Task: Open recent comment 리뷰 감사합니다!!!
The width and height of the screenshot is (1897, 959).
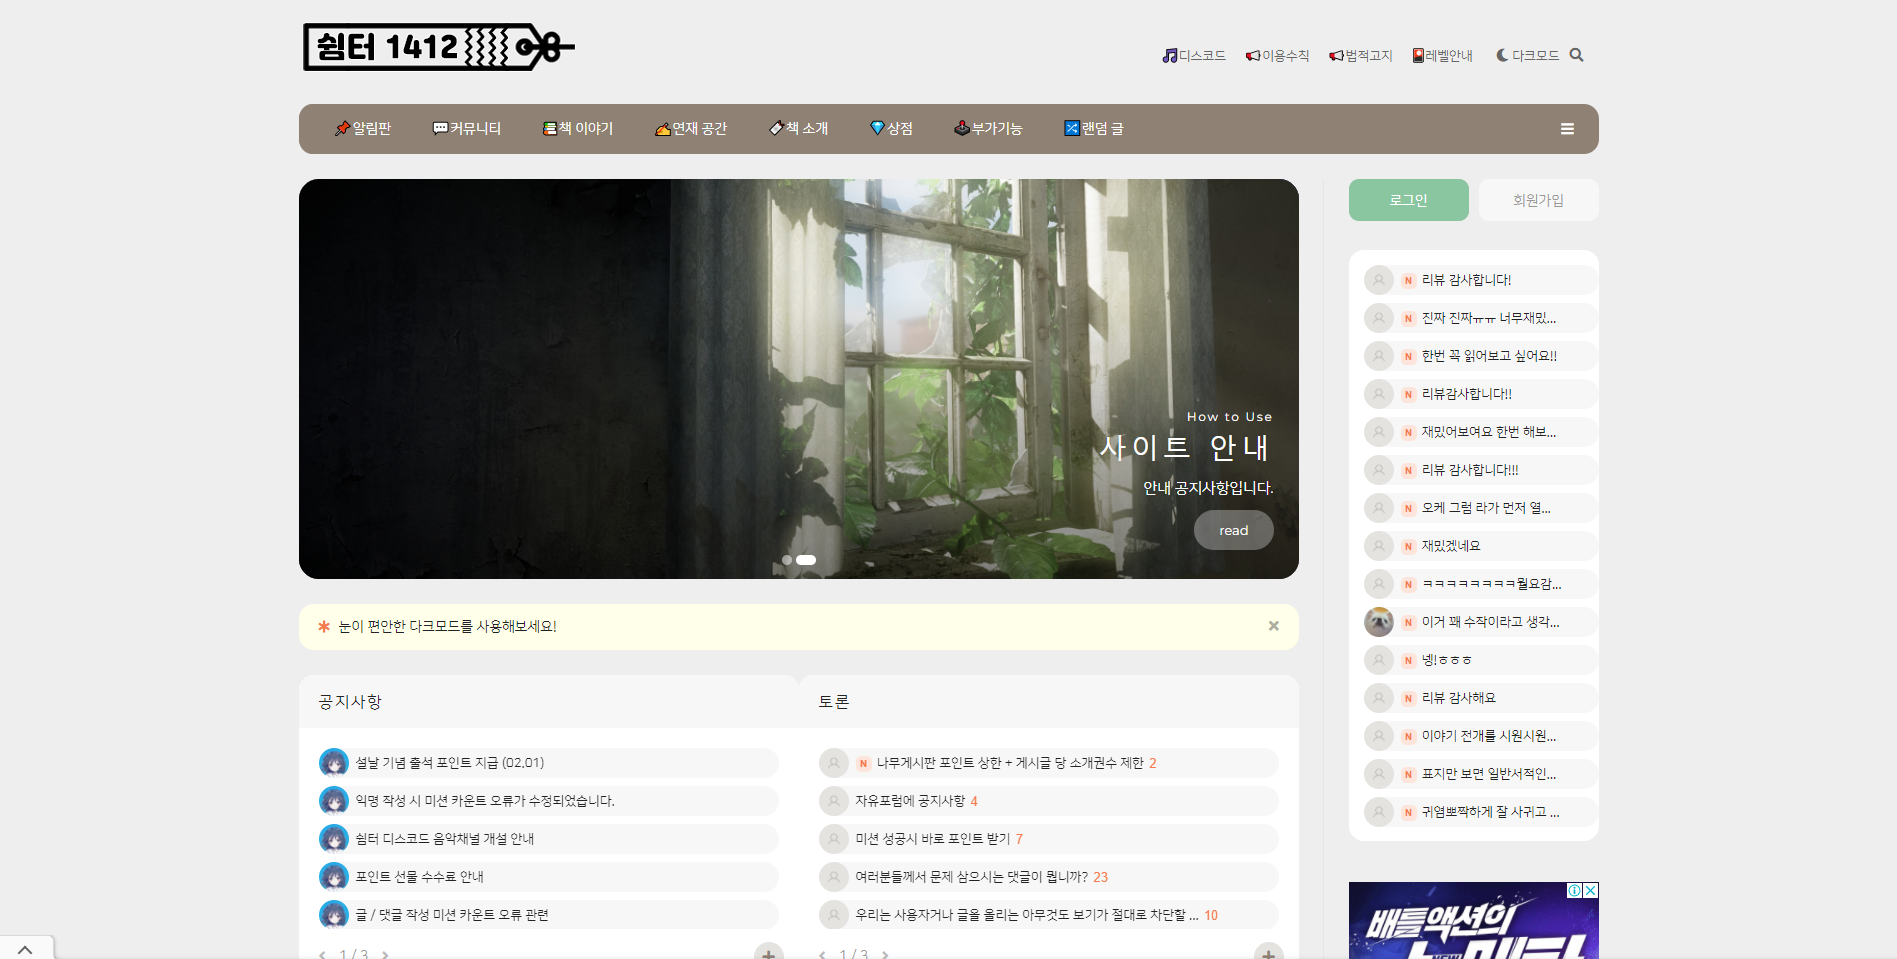Action: [x=1470, y=470]
